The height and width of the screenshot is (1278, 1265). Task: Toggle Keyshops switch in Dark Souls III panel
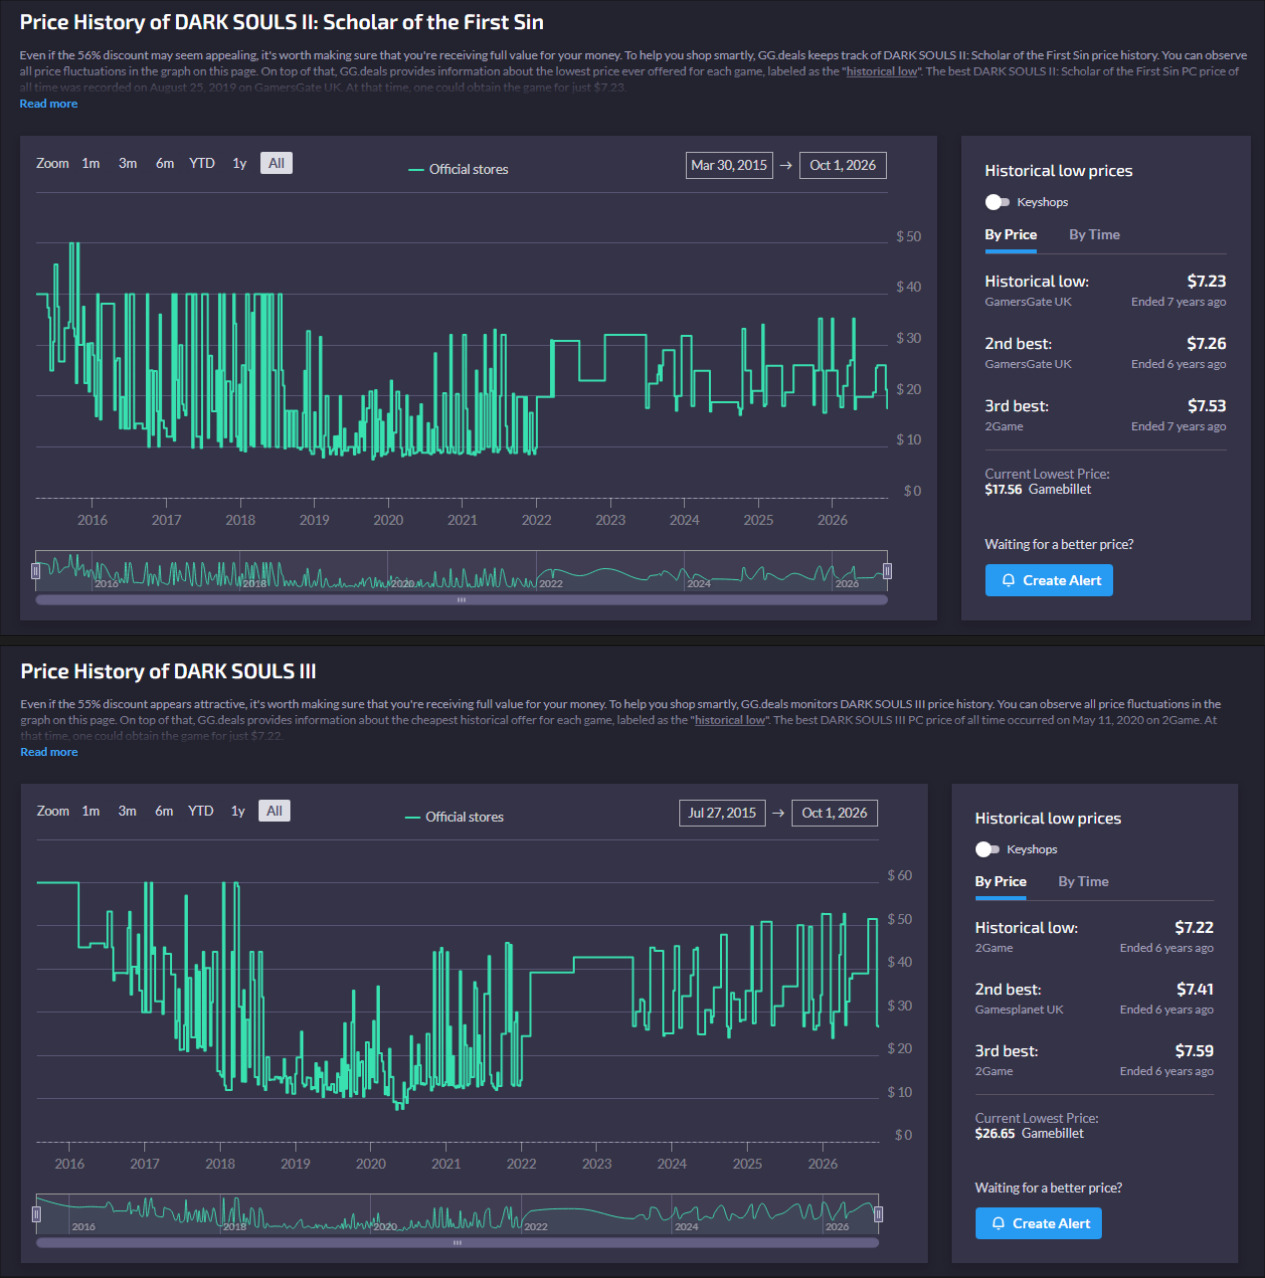tap(987, 849)
